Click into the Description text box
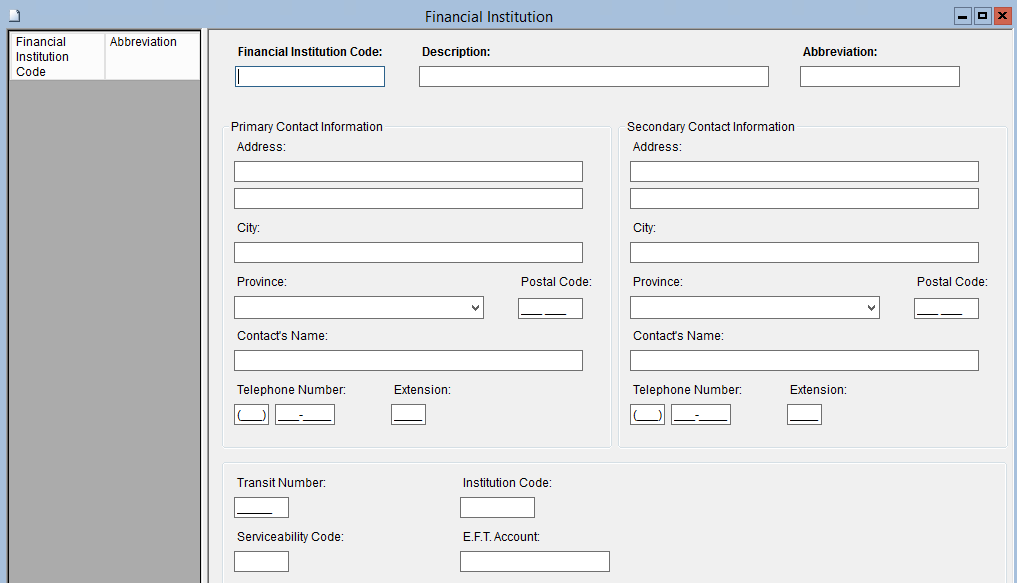This screenshot has width=1017, height=583. pos(593,77)
